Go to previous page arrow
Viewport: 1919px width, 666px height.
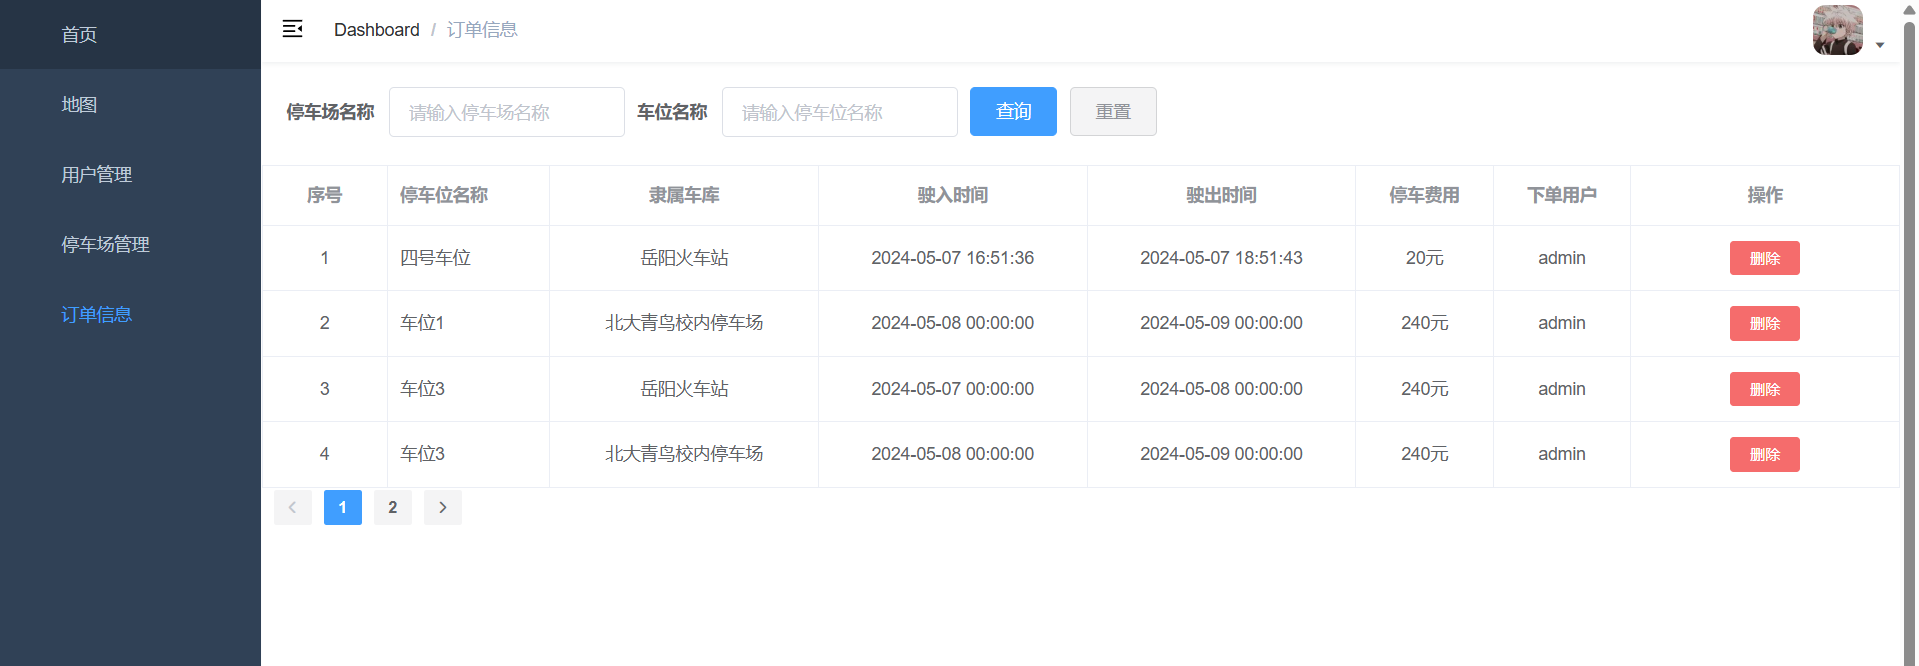pos(293,507)
